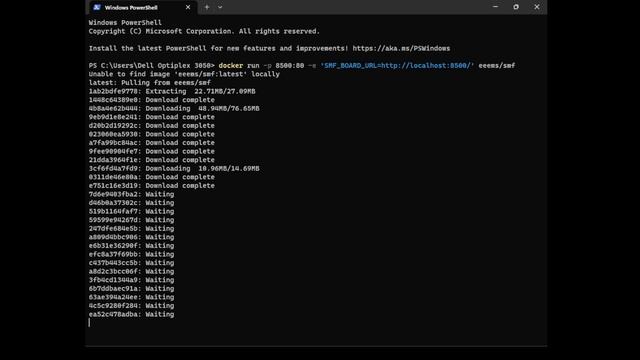
Task: Click the 247dfe684e5b Waiting line
Action: 131,229
